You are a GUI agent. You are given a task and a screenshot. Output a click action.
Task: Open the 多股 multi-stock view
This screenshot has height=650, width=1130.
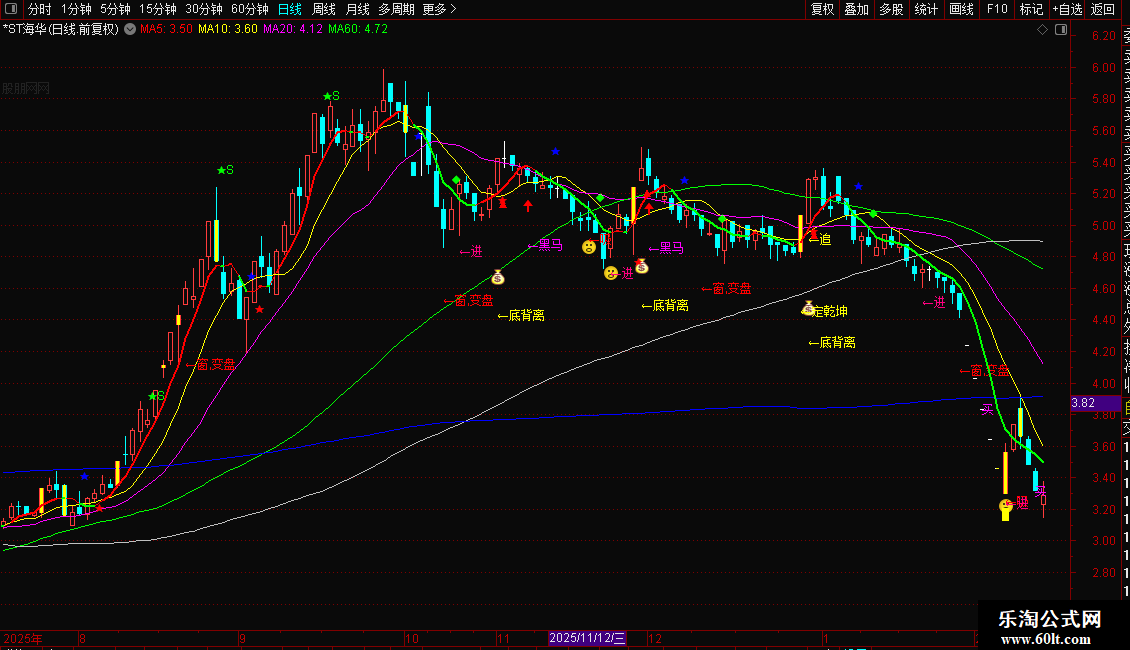(x=891, y=9)
